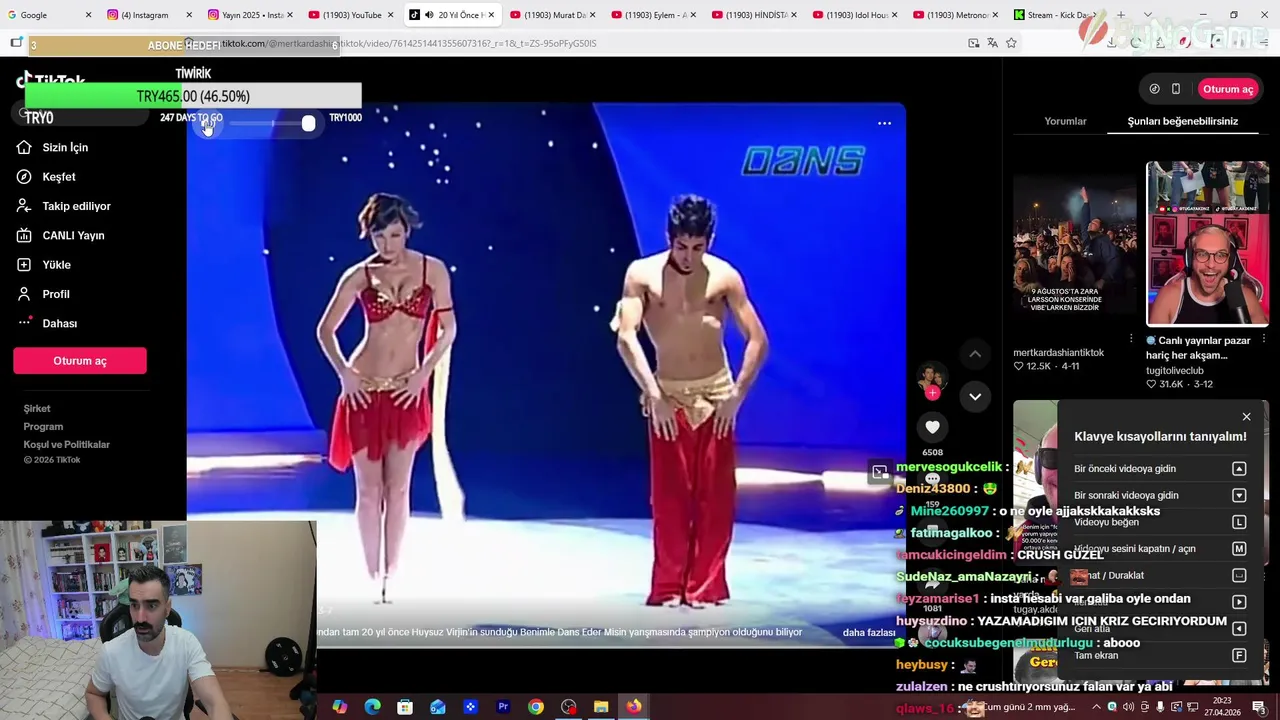Like the video with the heart icon
This screenshot has width=1280, height=720.
point(932,427)
